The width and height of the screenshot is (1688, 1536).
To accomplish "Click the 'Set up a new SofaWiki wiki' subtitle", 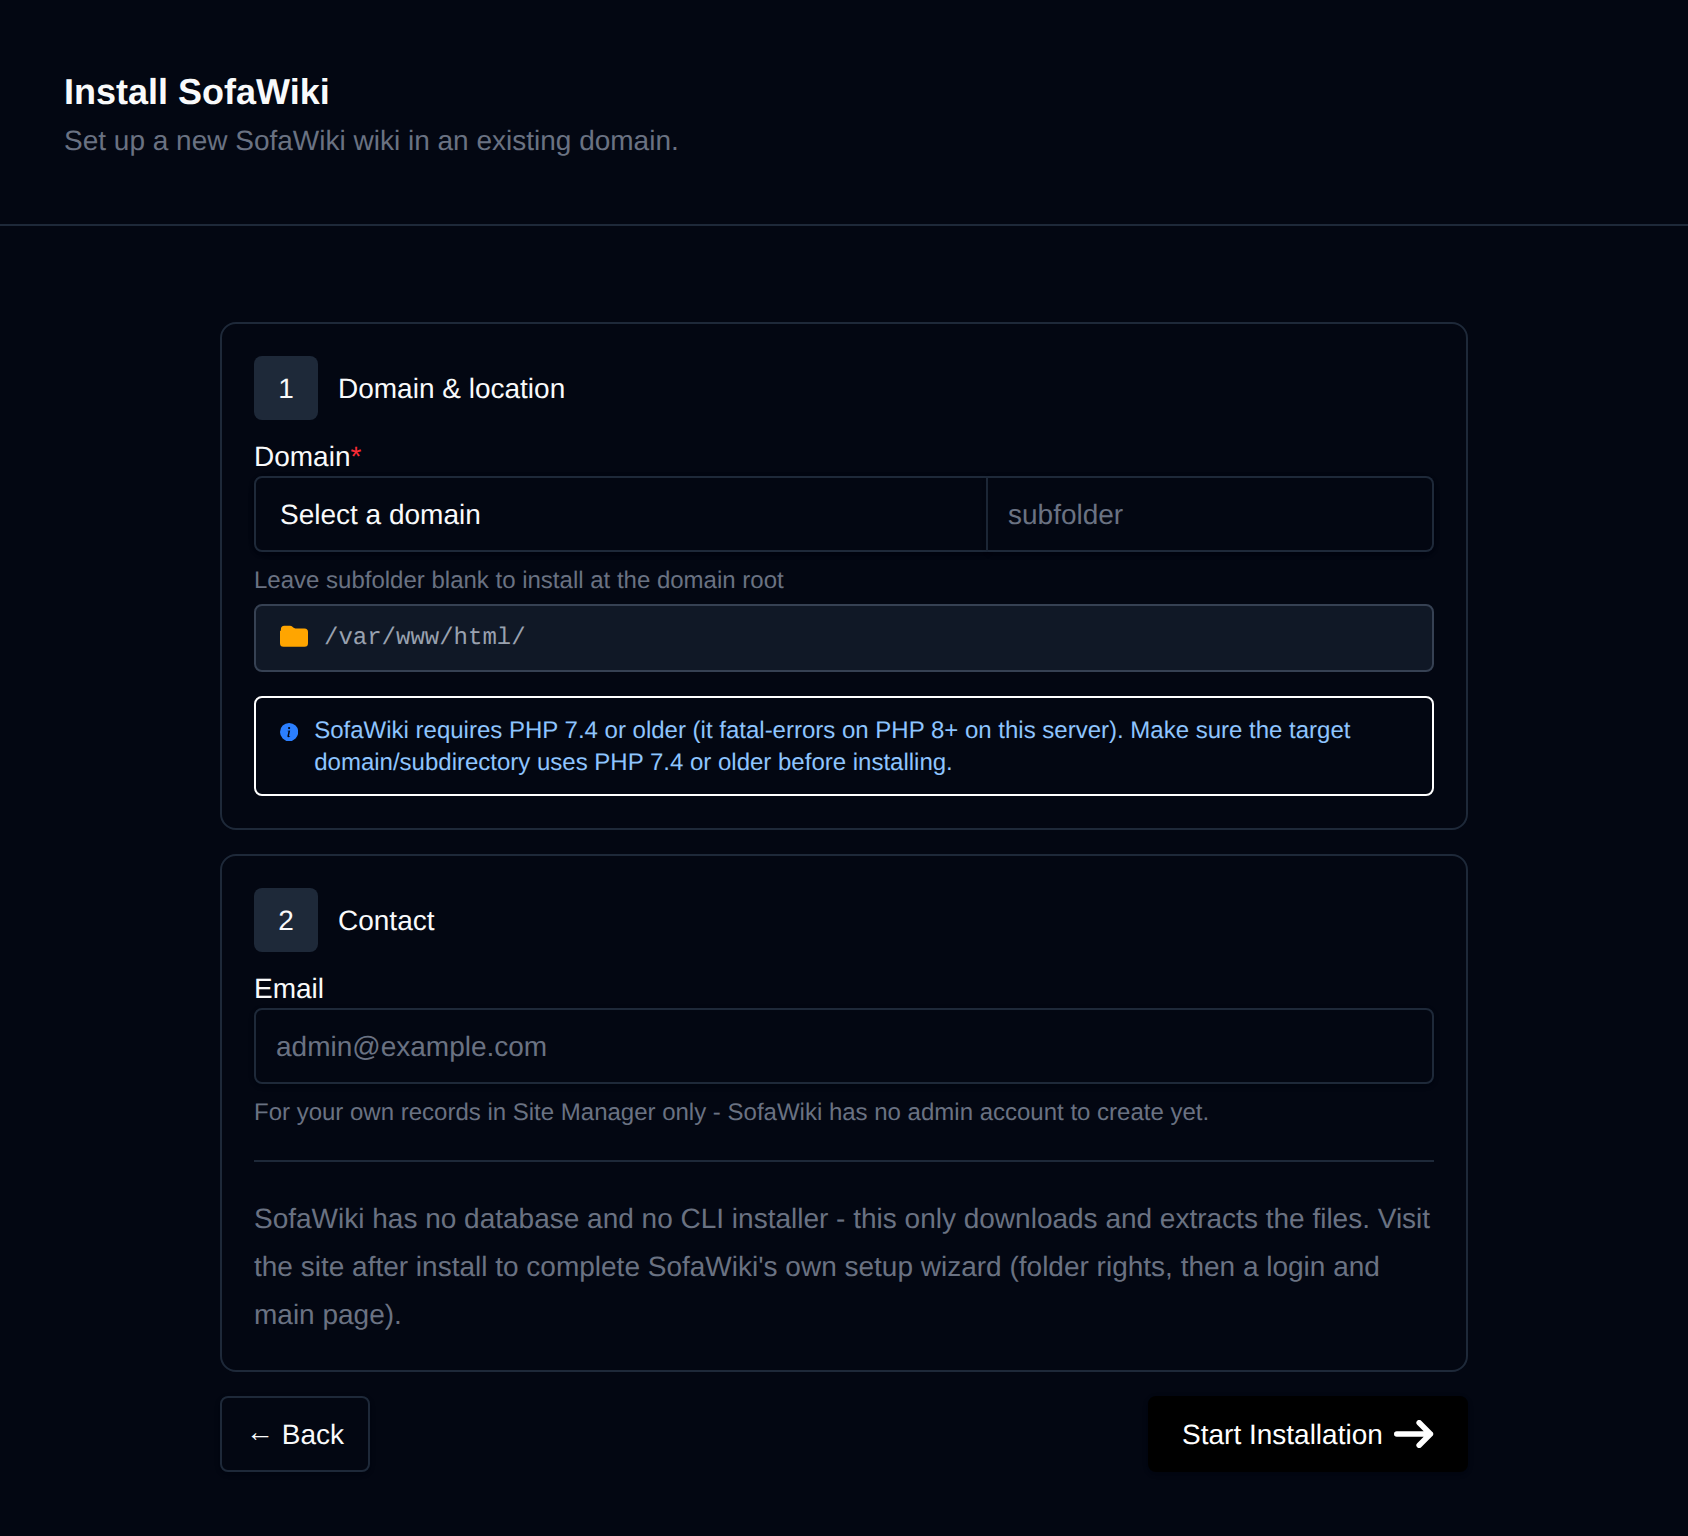I will pos(371,141).
